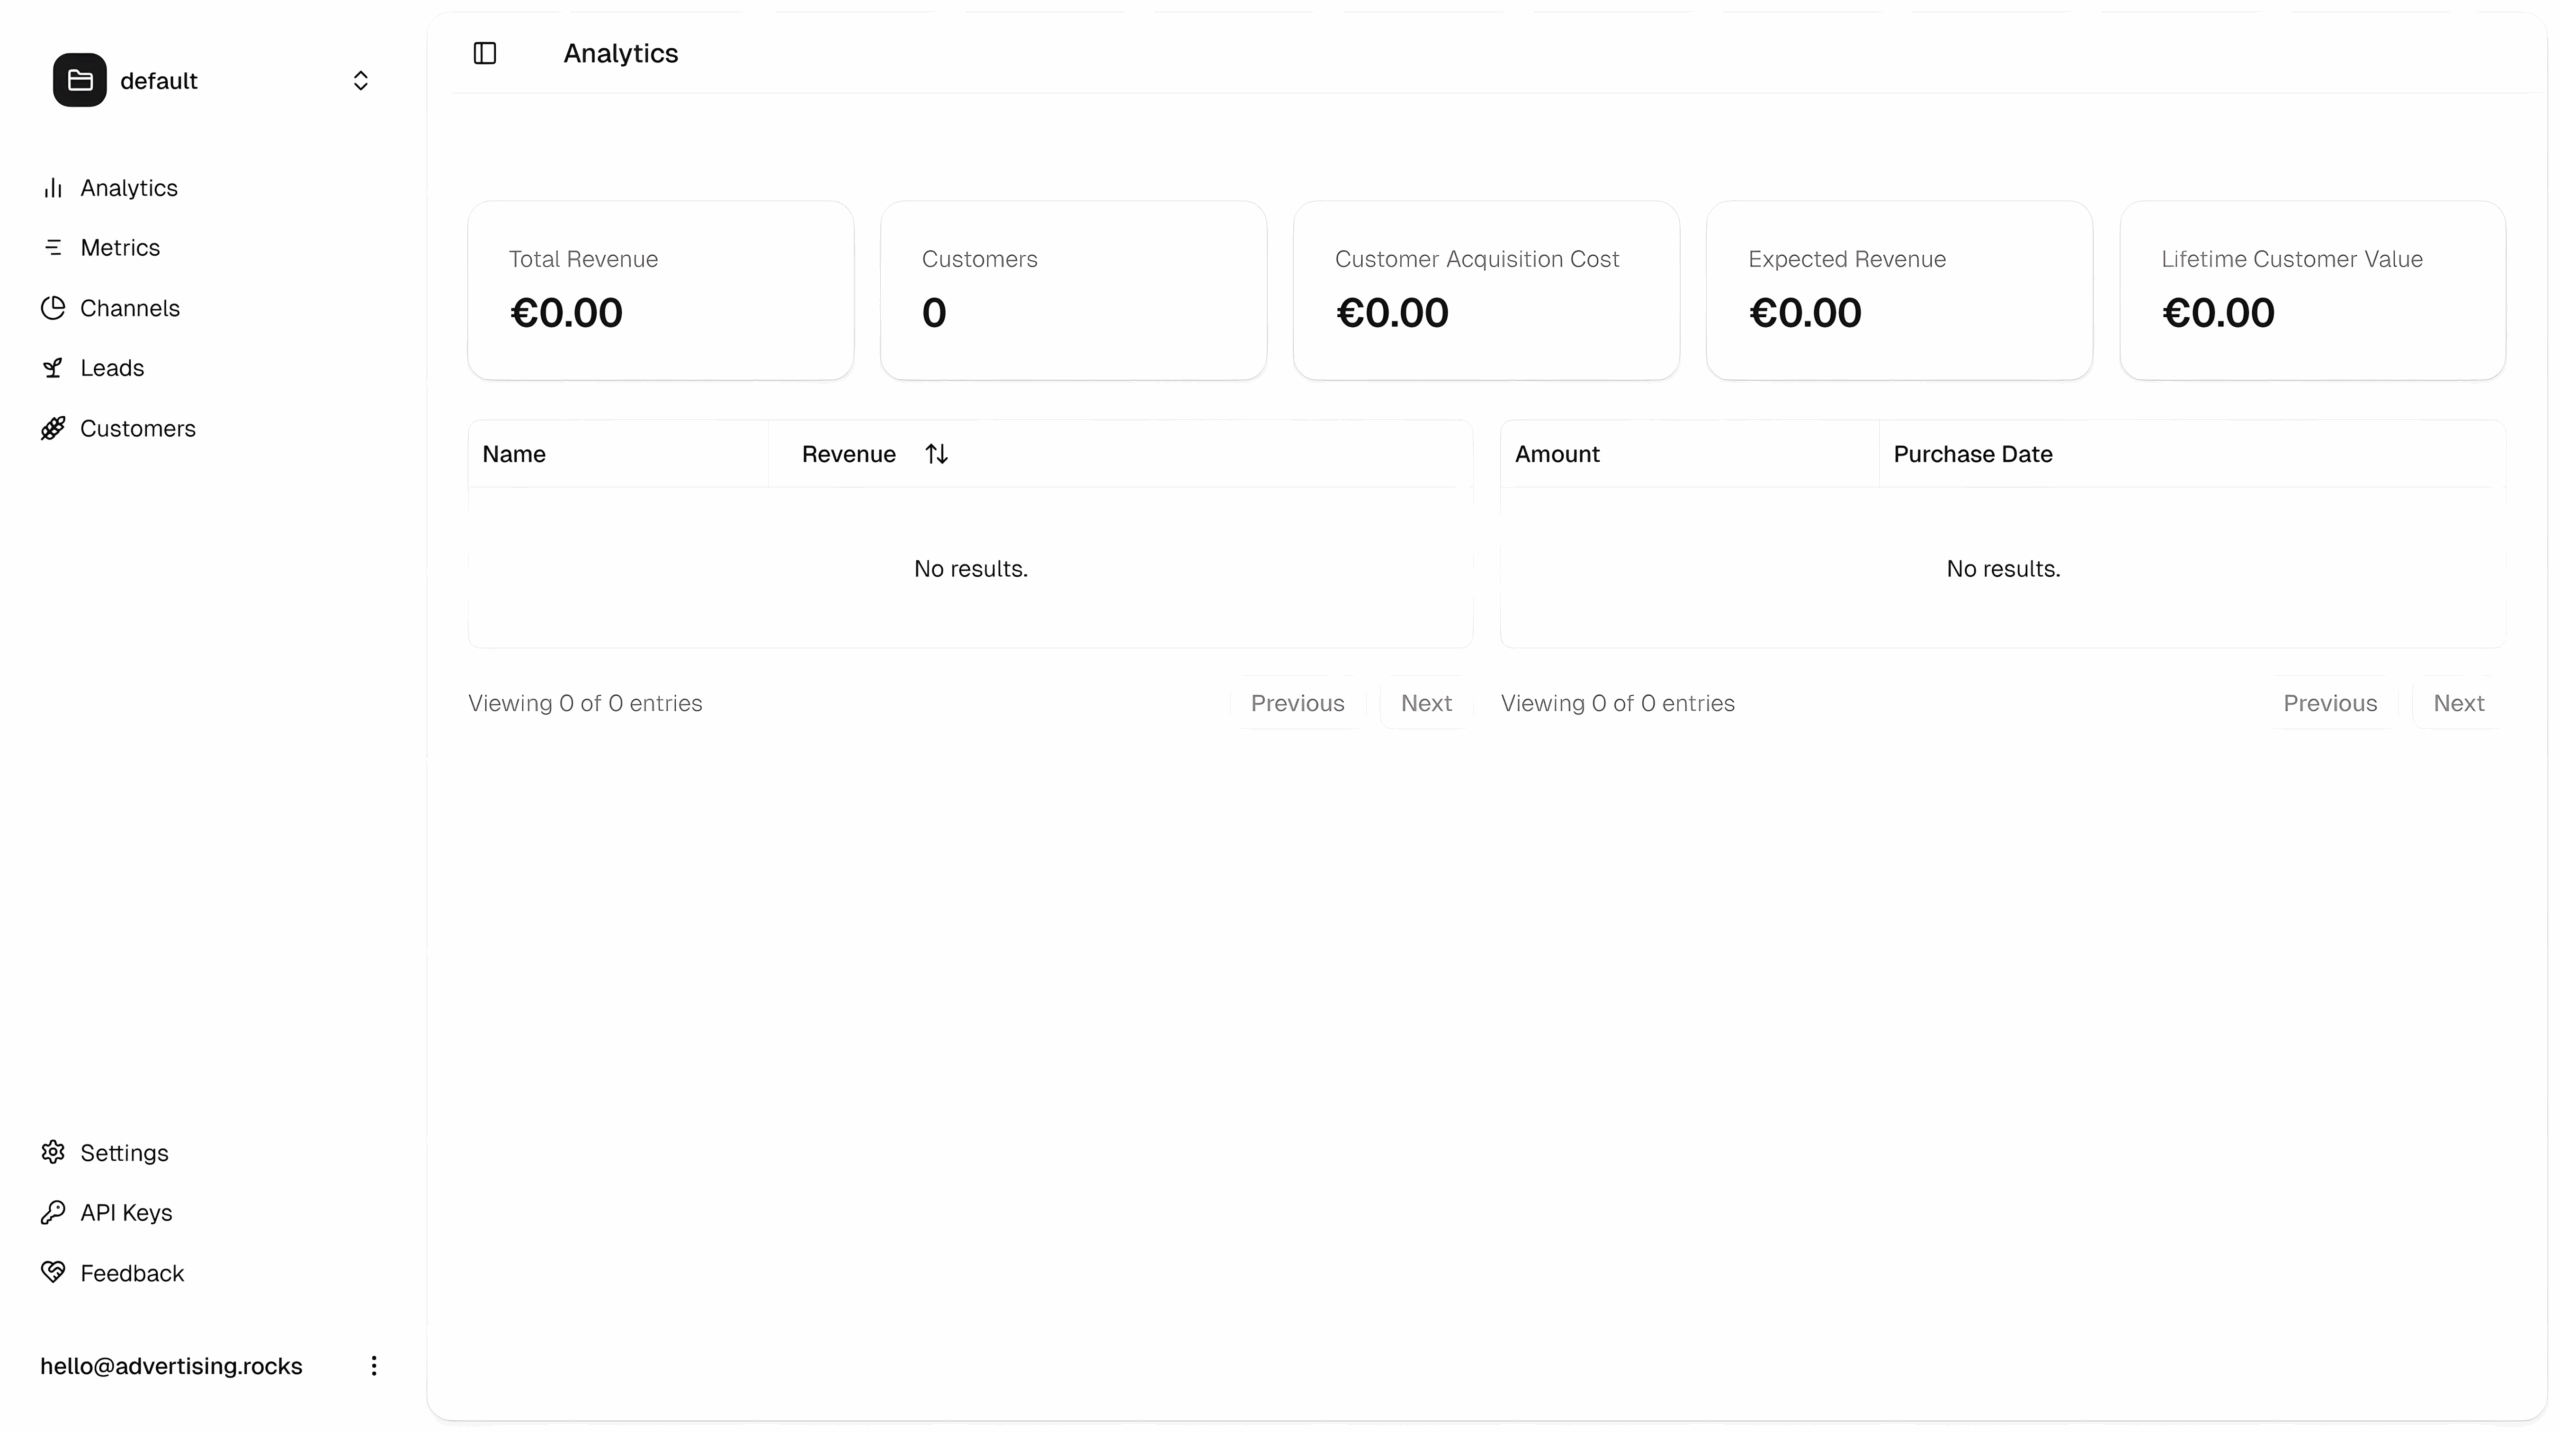Click the Channels pie chart icon
This screenshot has height=1432, width=2560.
coord(53,308)
